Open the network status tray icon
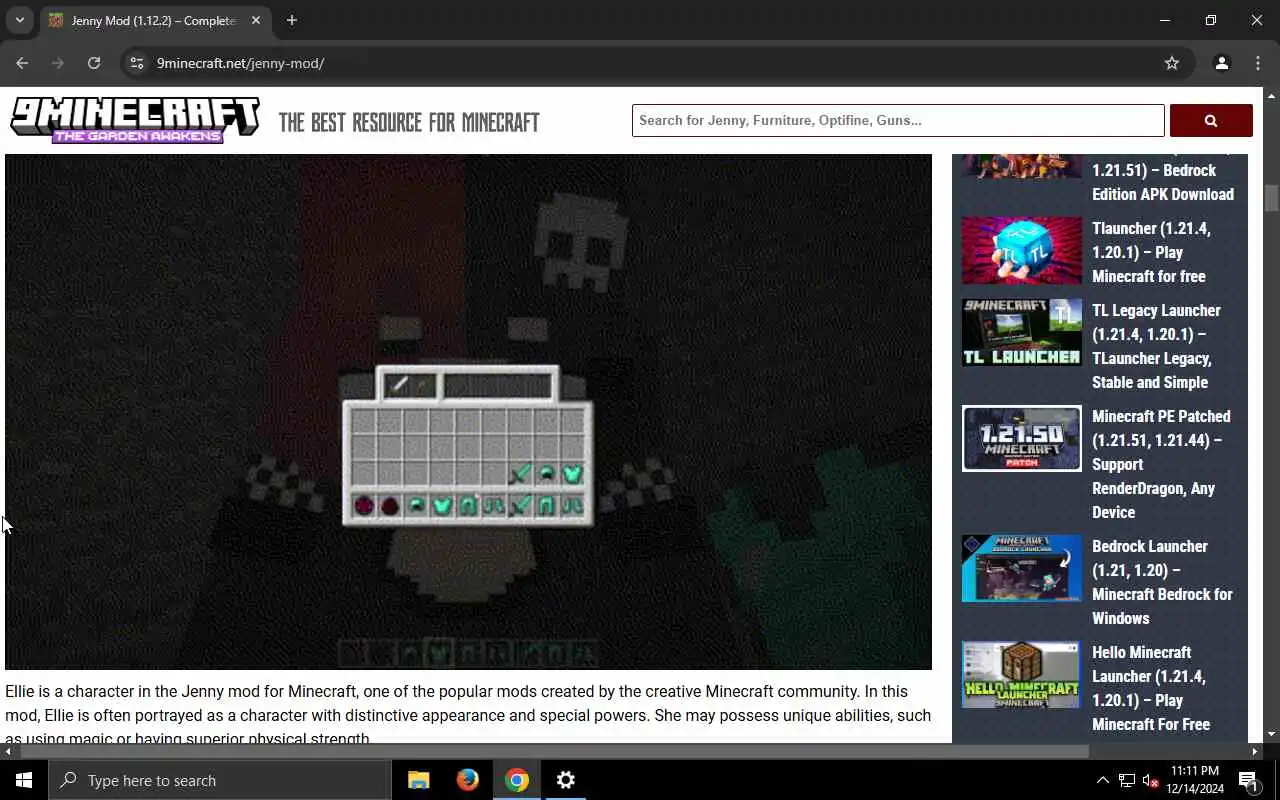 pyautogui.click(x=1127, y=780)
